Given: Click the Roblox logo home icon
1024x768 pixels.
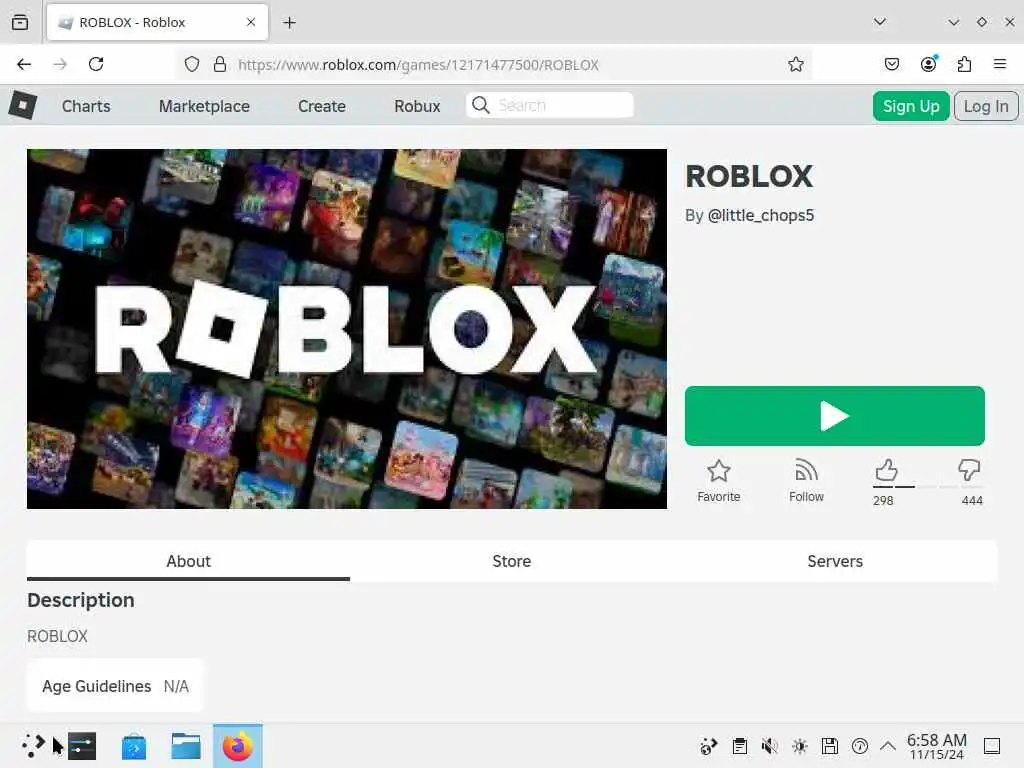Looking at the screenshot, I should (23, 105).
